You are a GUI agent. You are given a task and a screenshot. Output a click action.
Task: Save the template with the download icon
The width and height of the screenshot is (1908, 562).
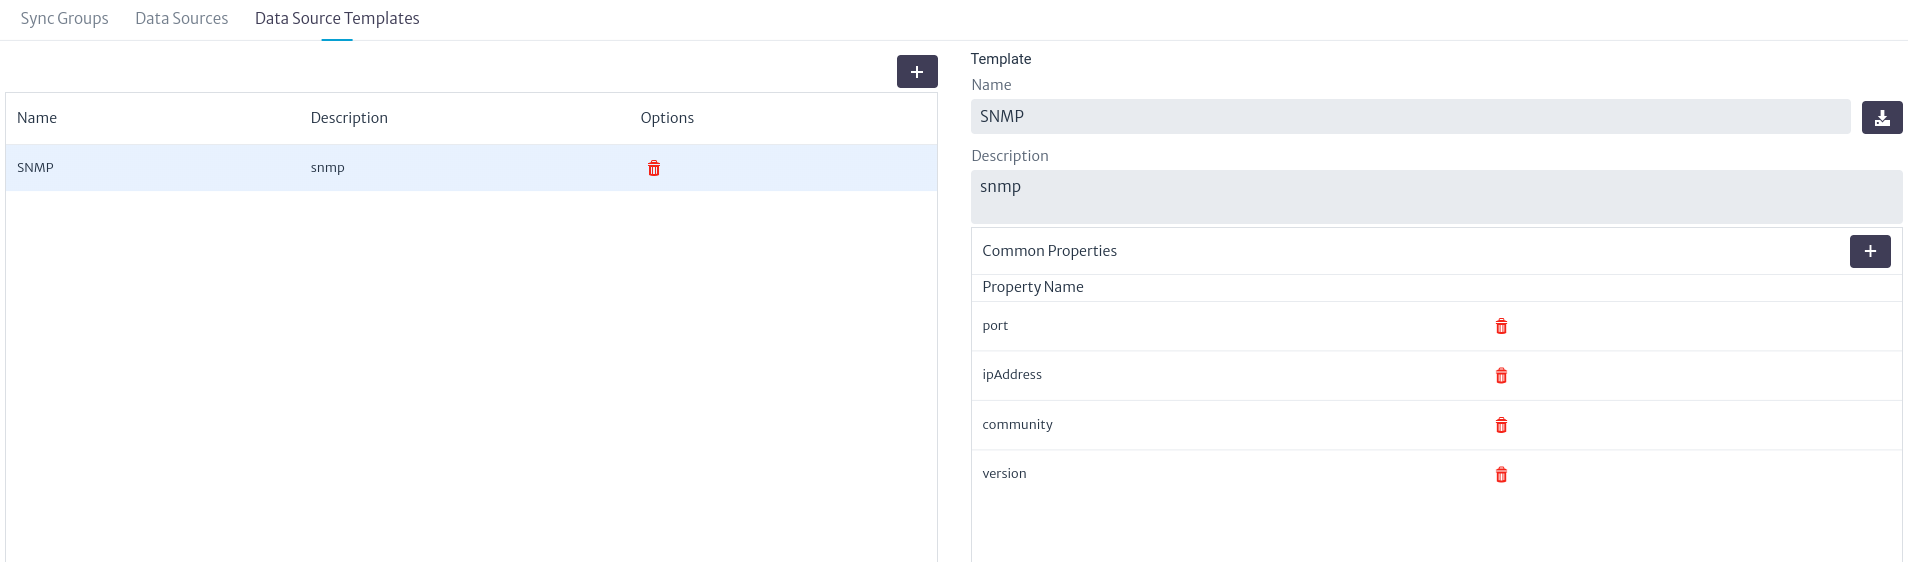pos(1882,117)
